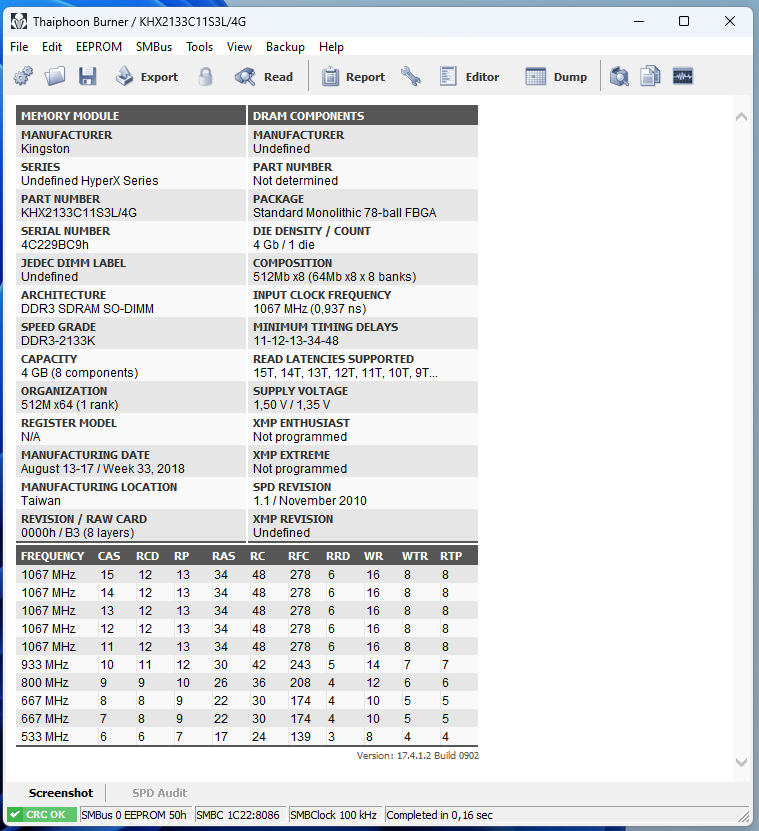The width and height of the screenshot is (759, 831).
Task: Open the Backup menu
Action: pos(285,47)
